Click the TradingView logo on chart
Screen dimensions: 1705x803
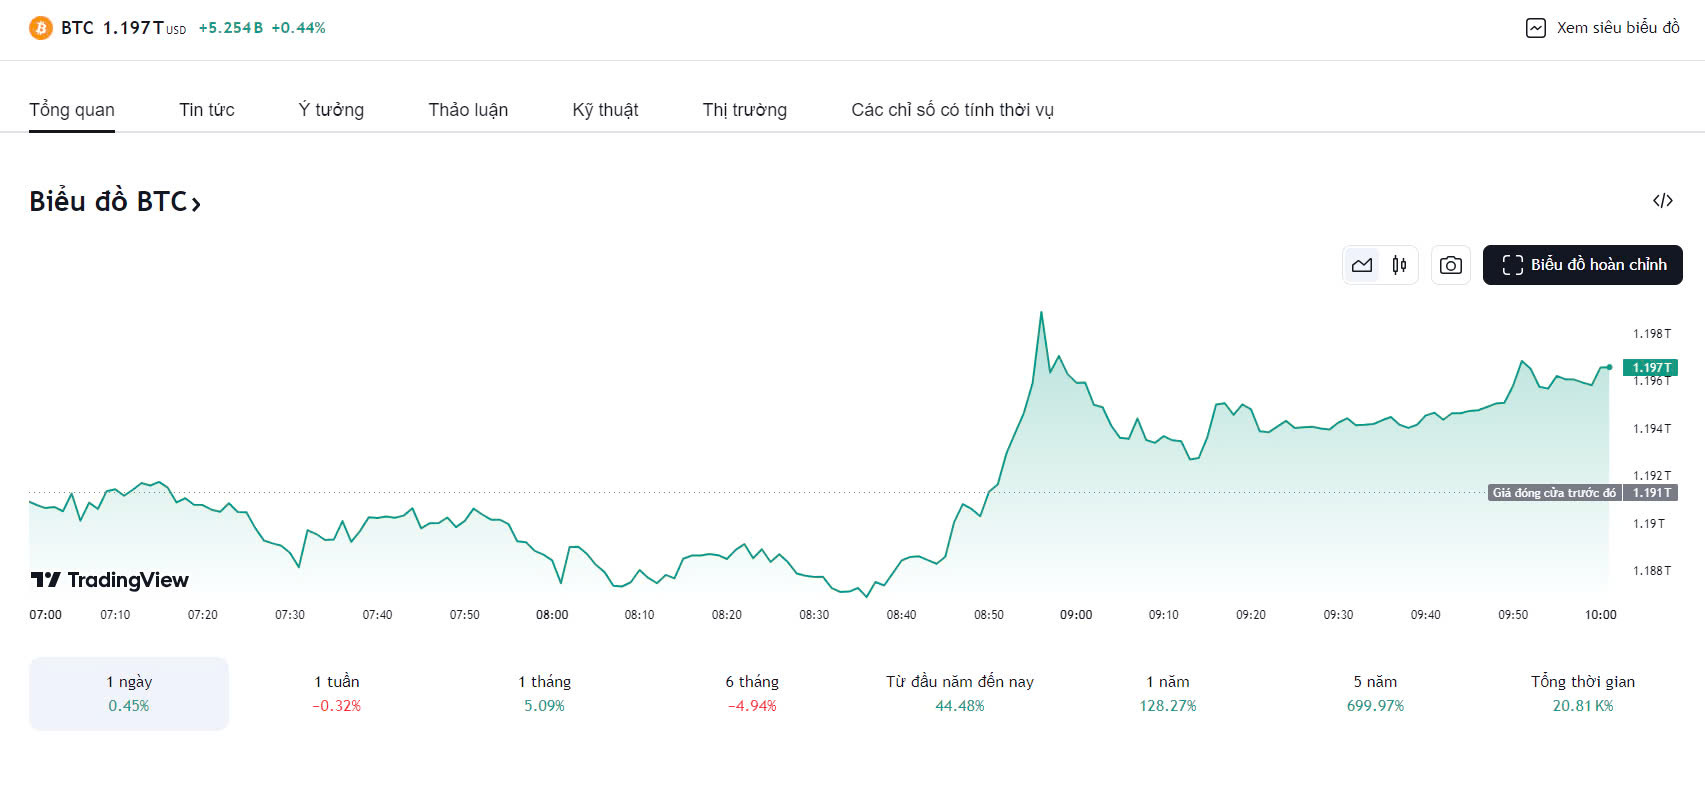[x=110, y=580]
